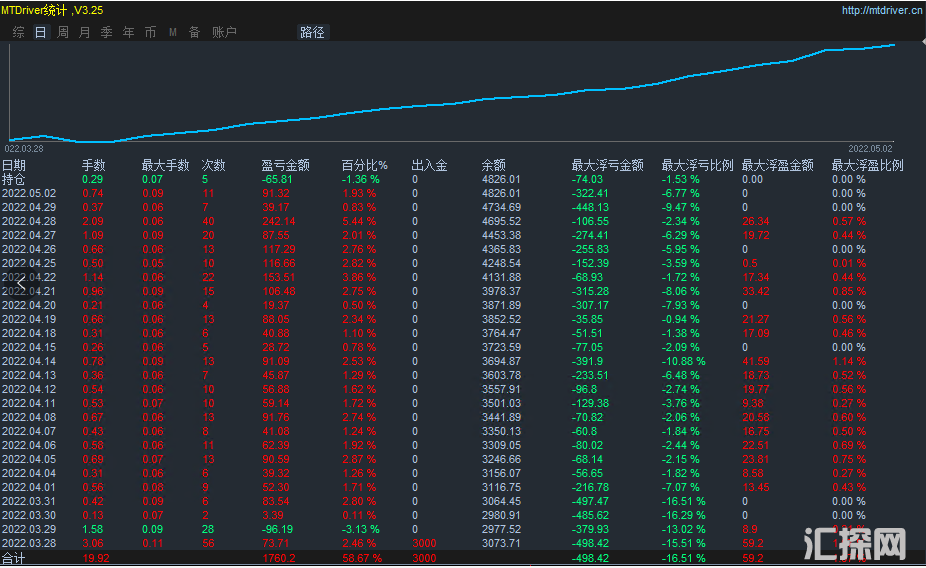Click the left arrow chevron icon
The image size is (926, 568).
tap(21, 284)
